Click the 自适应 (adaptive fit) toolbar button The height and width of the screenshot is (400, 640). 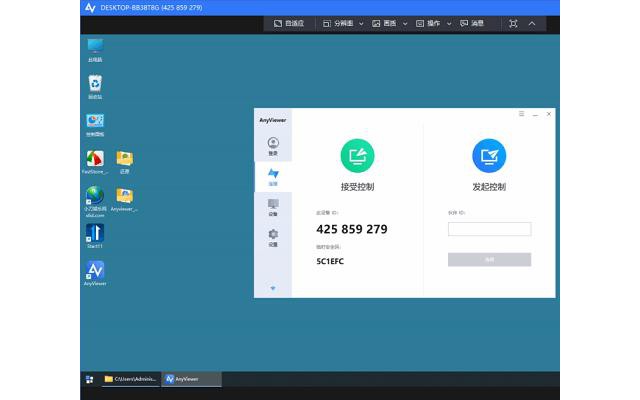tap(289, 24)
